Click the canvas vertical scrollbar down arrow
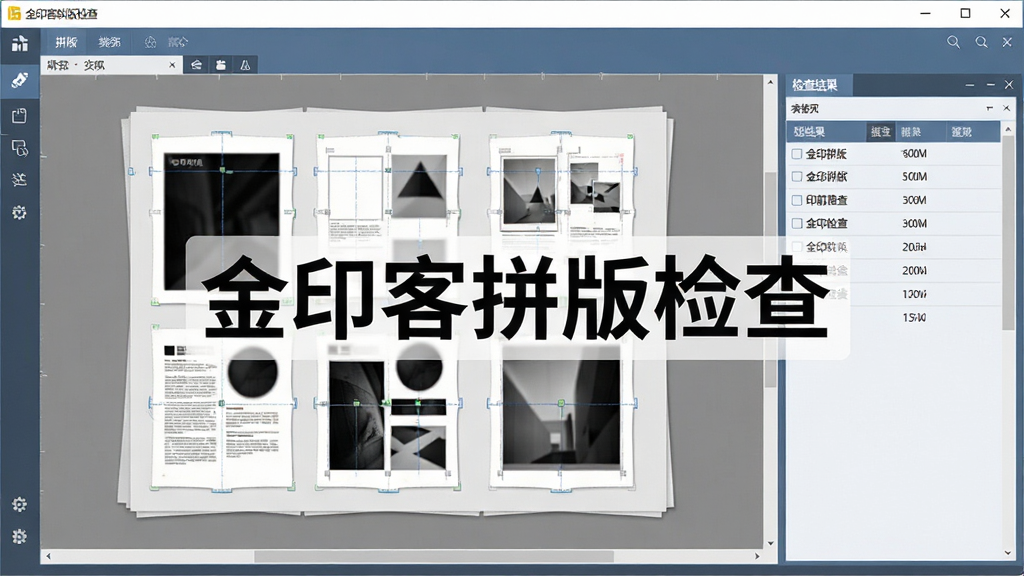This screenshot has height=576, width=1024. (771, 543)
